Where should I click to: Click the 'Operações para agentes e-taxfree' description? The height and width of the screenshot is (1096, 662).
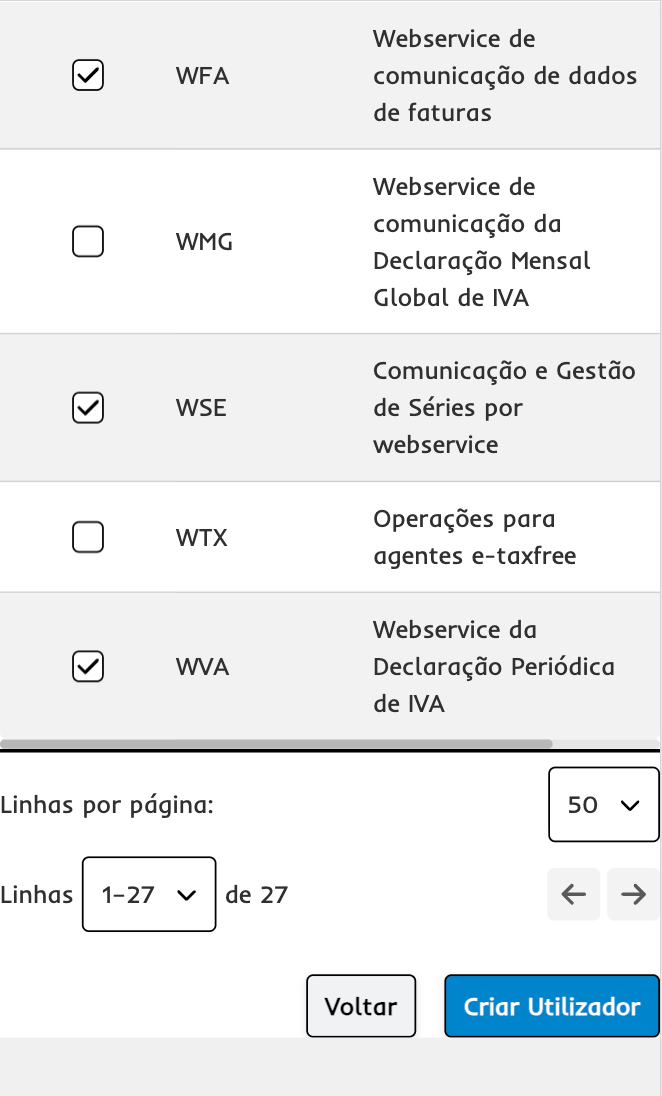(474, 538)
